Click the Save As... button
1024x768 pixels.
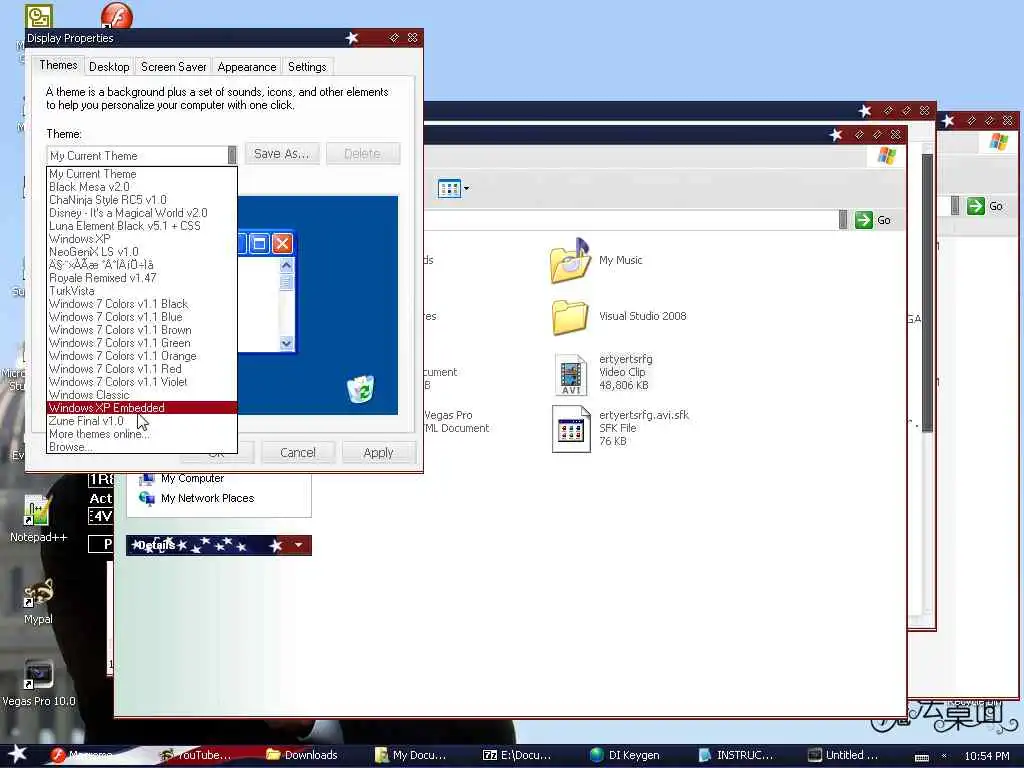(281, 153)
